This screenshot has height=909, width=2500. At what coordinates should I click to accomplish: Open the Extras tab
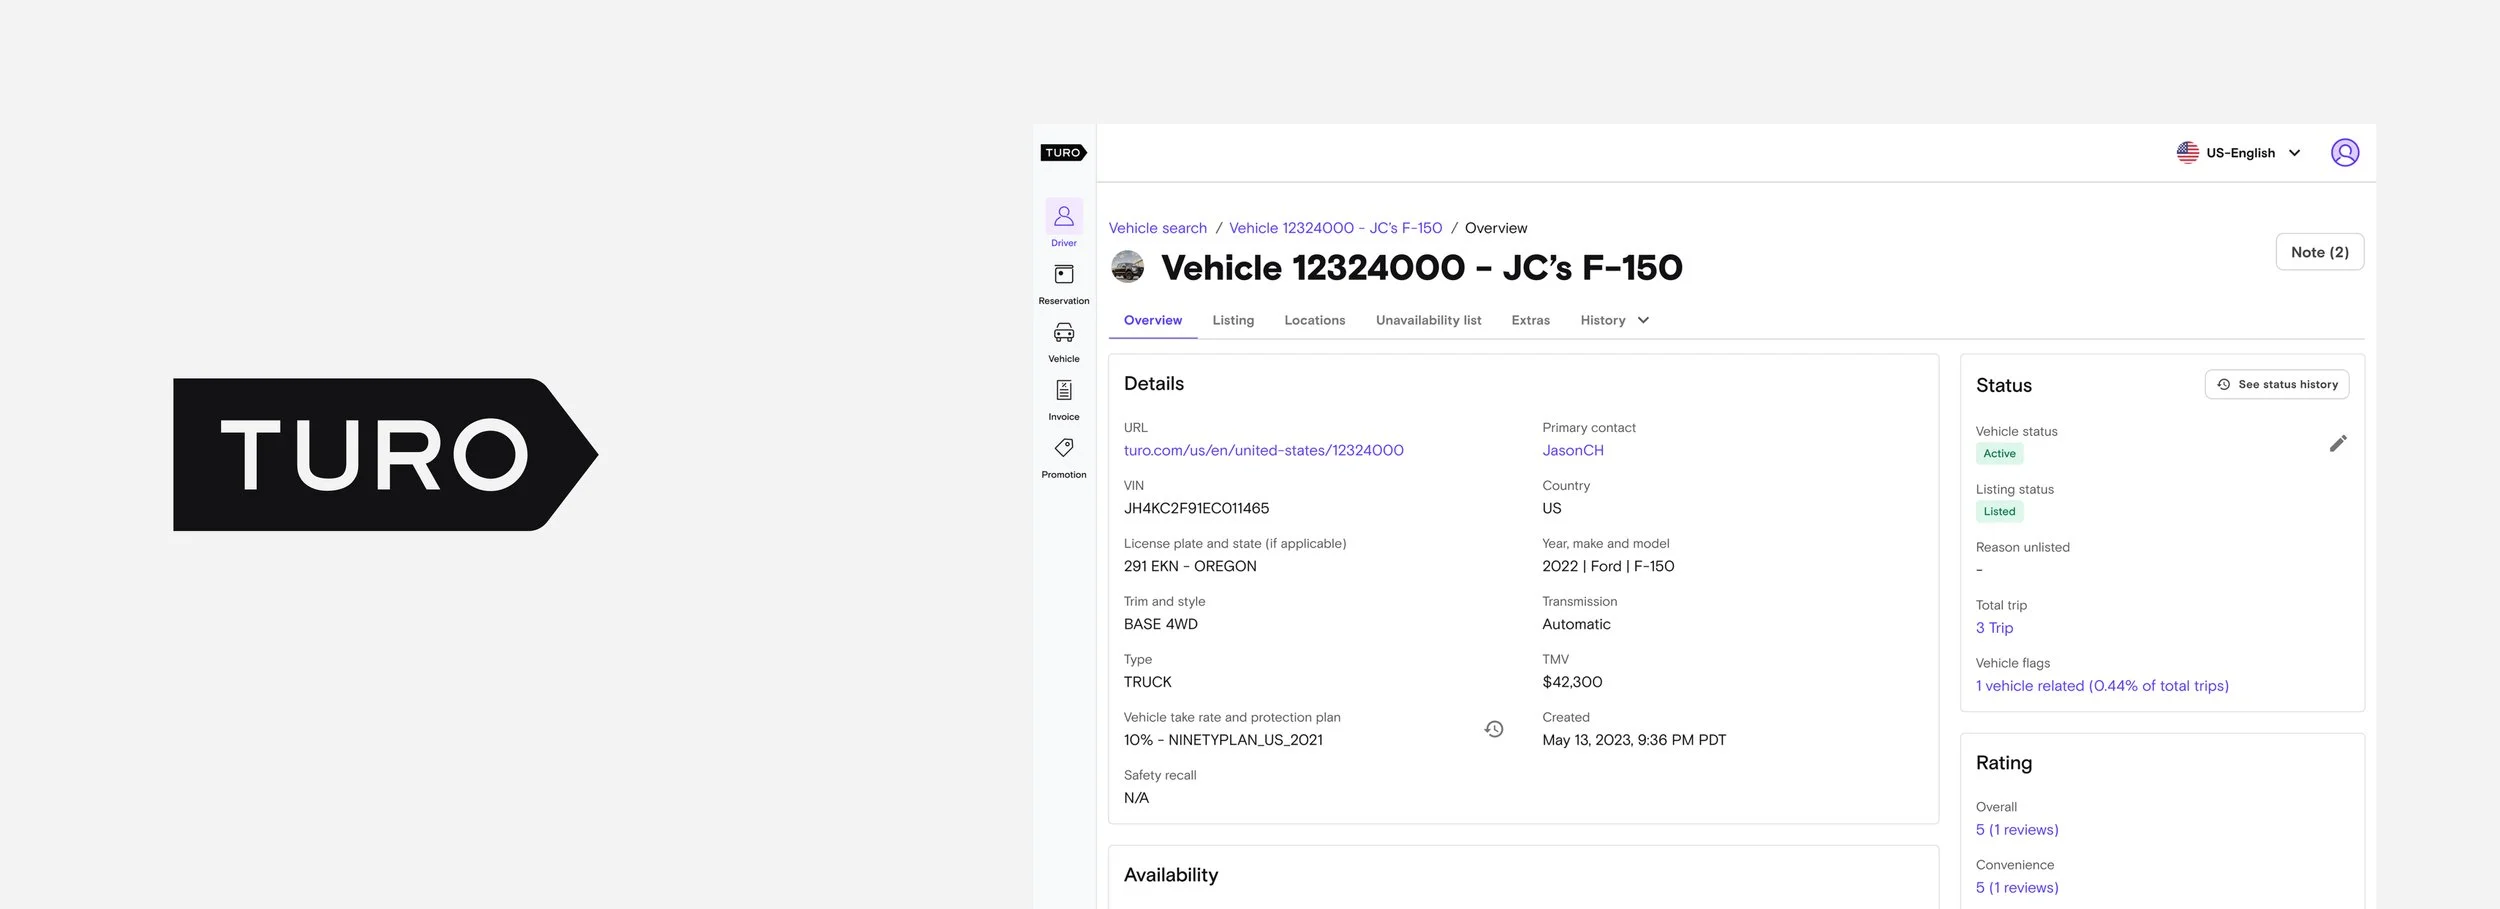[x=1530, y=320]
